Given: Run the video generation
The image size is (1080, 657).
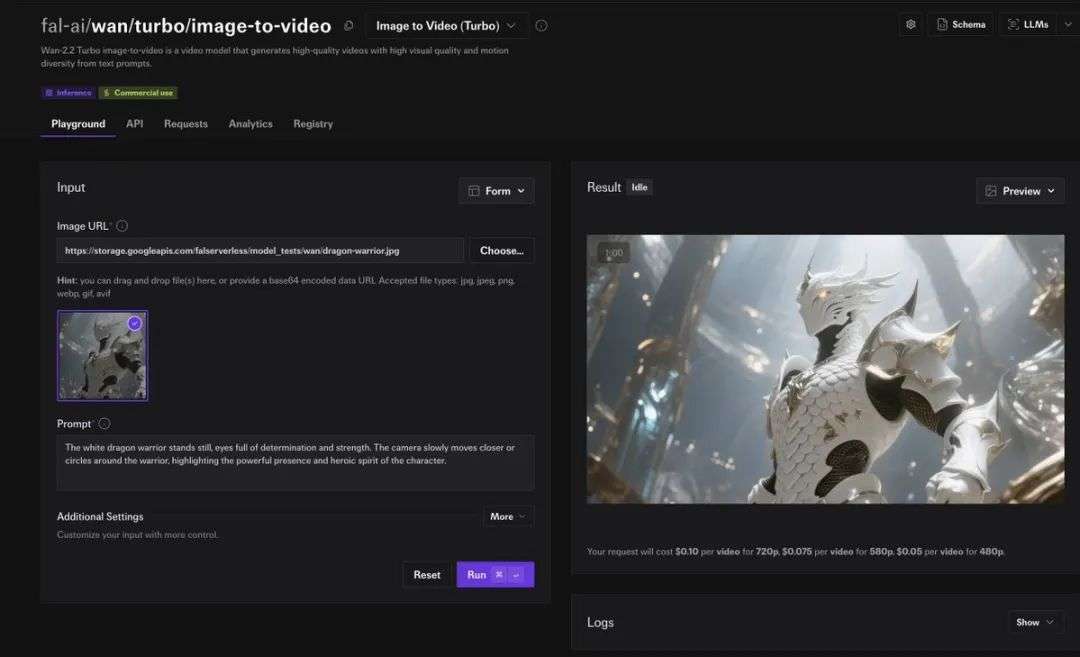Looking at the screenshot, I should click(x=495, y=574).
